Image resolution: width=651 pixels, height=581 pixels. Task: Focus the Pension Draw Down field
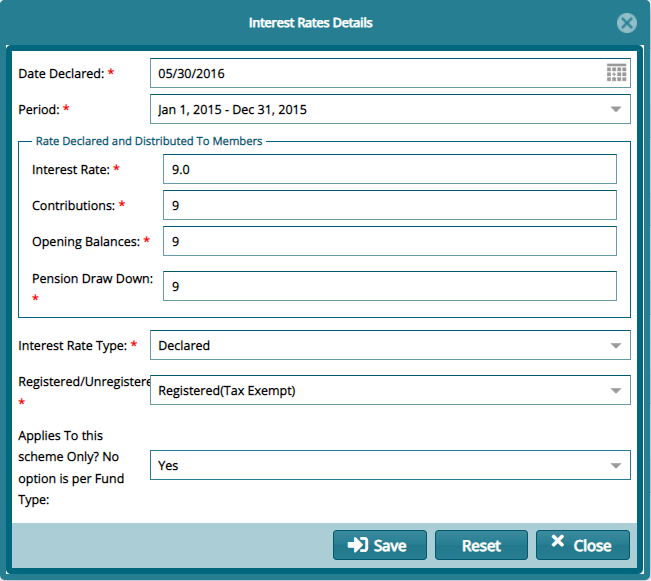tap(389, 286)
